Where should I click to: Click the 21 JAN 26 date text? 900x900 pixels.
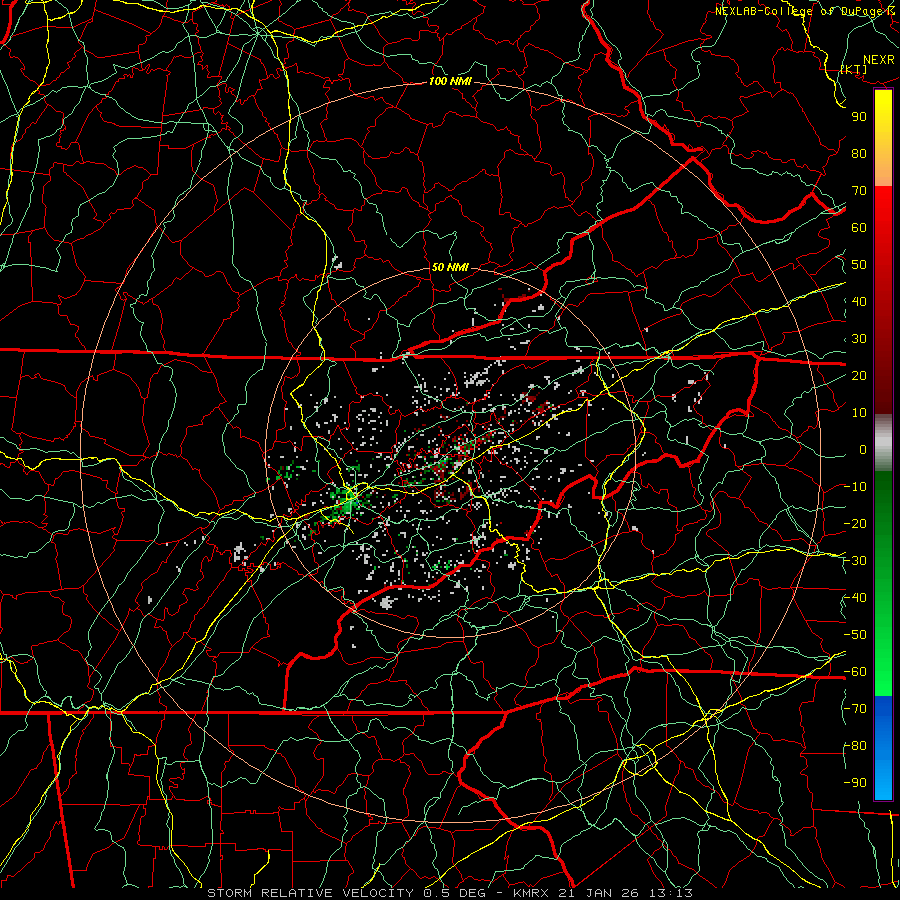[x=600, y=893]
